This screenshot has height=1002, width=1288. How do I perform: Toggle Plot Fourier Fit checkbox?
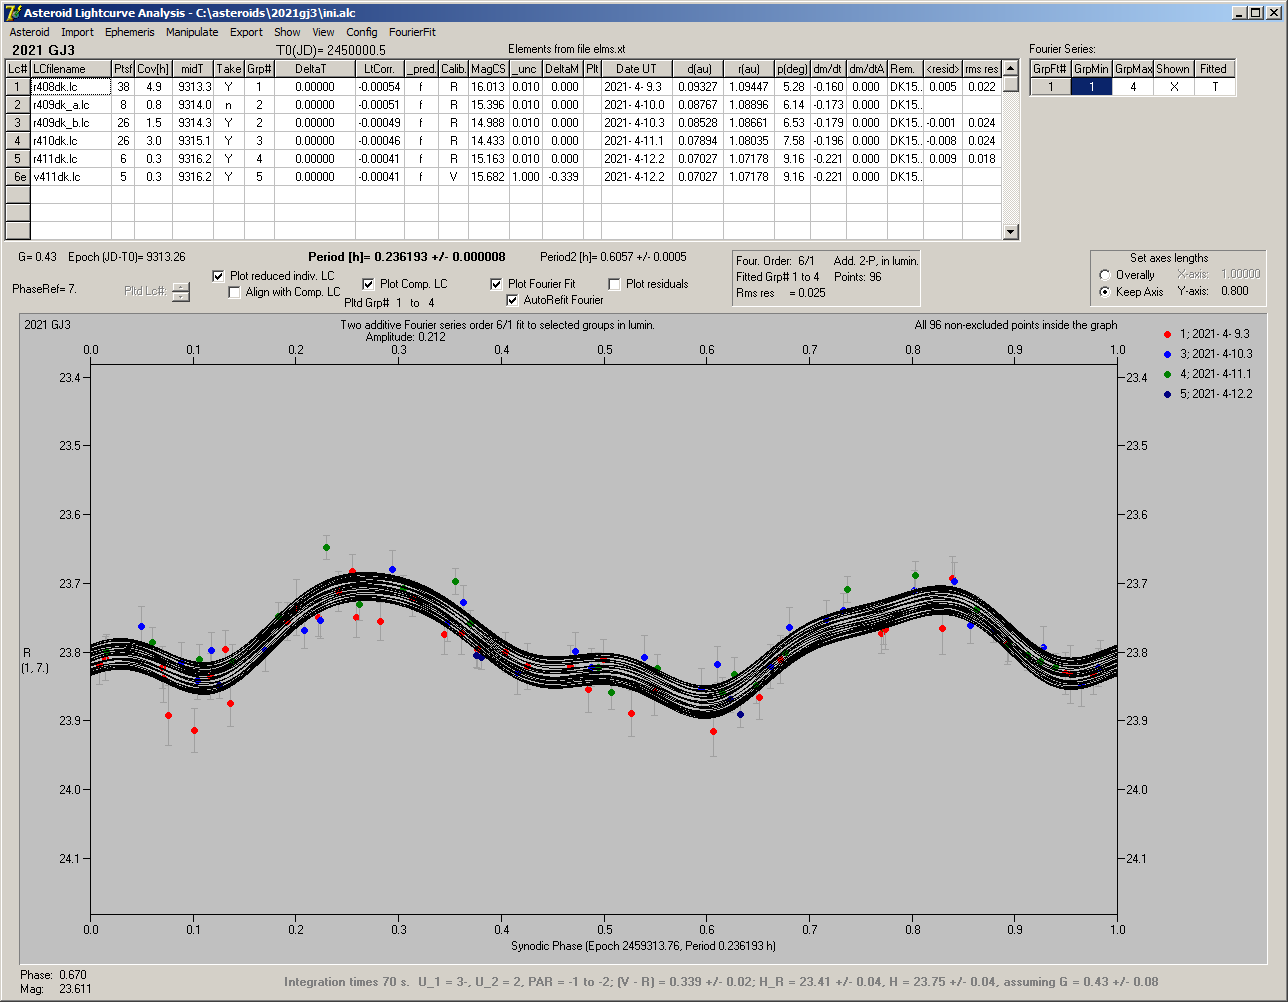coord(496,284)
